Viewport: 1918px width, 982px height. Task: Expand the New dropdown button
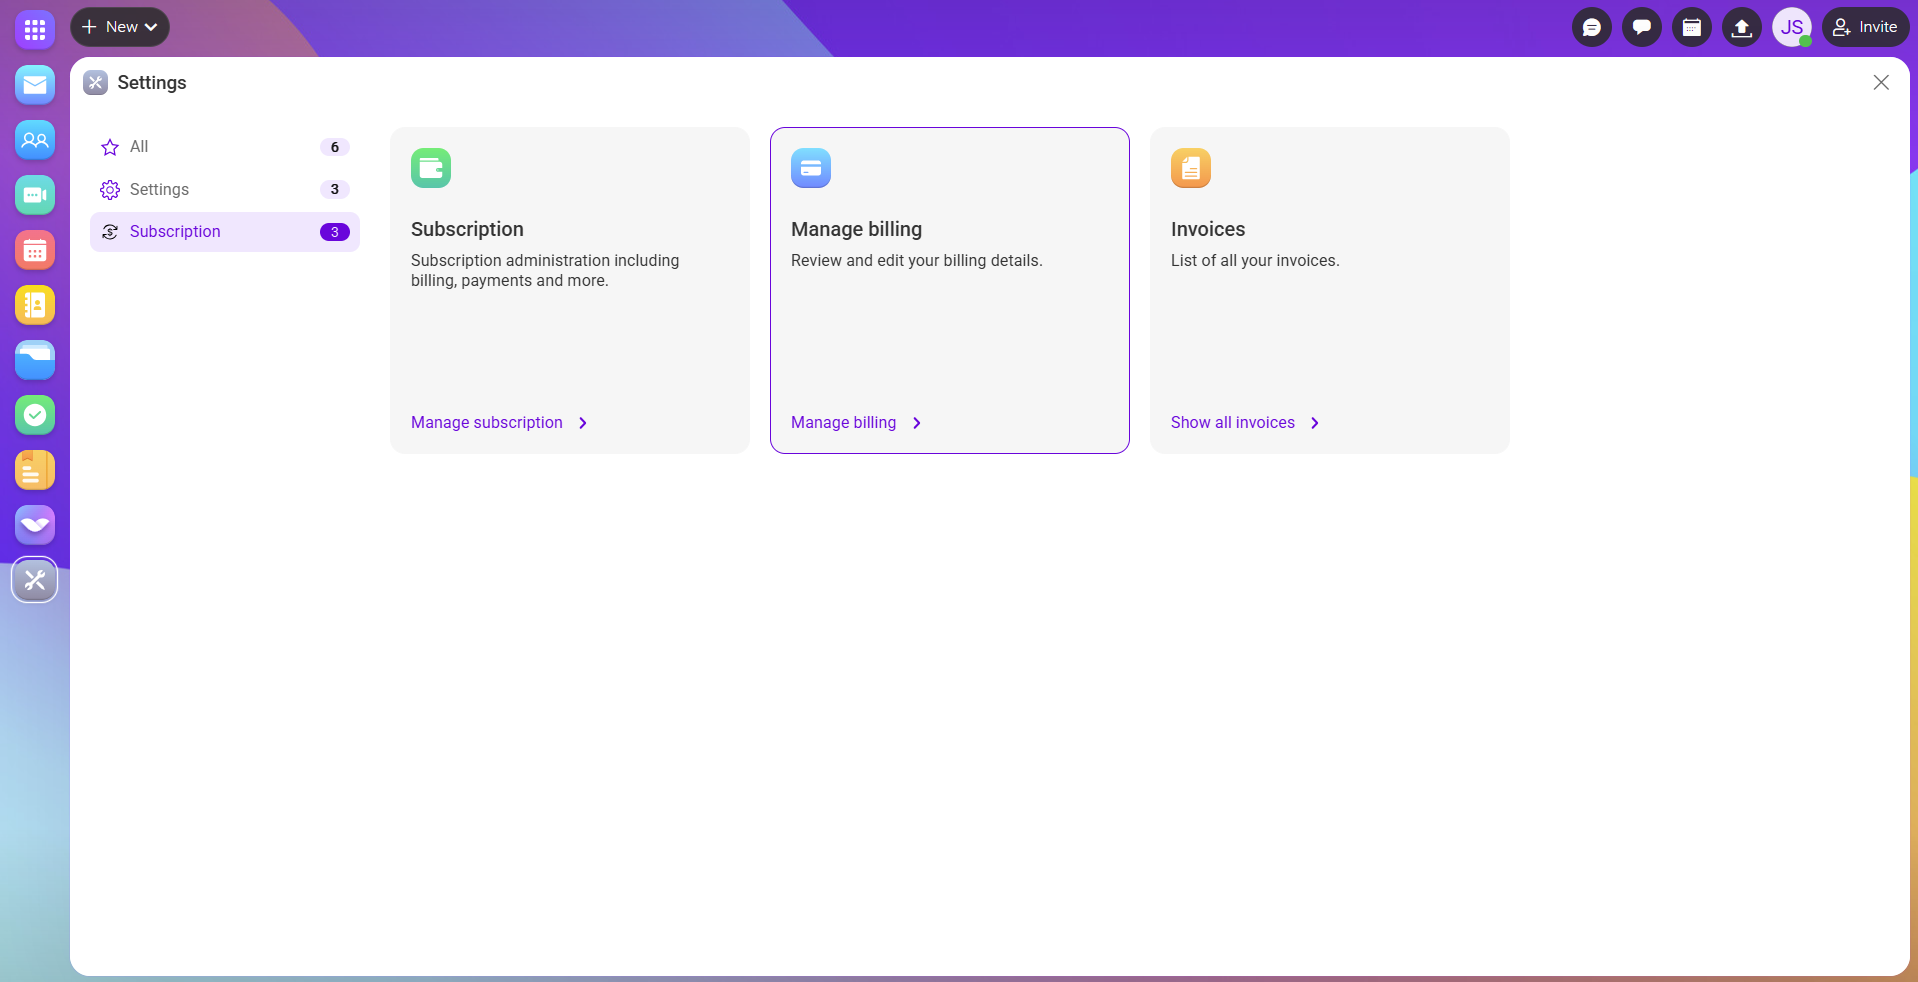coord(120,27)
